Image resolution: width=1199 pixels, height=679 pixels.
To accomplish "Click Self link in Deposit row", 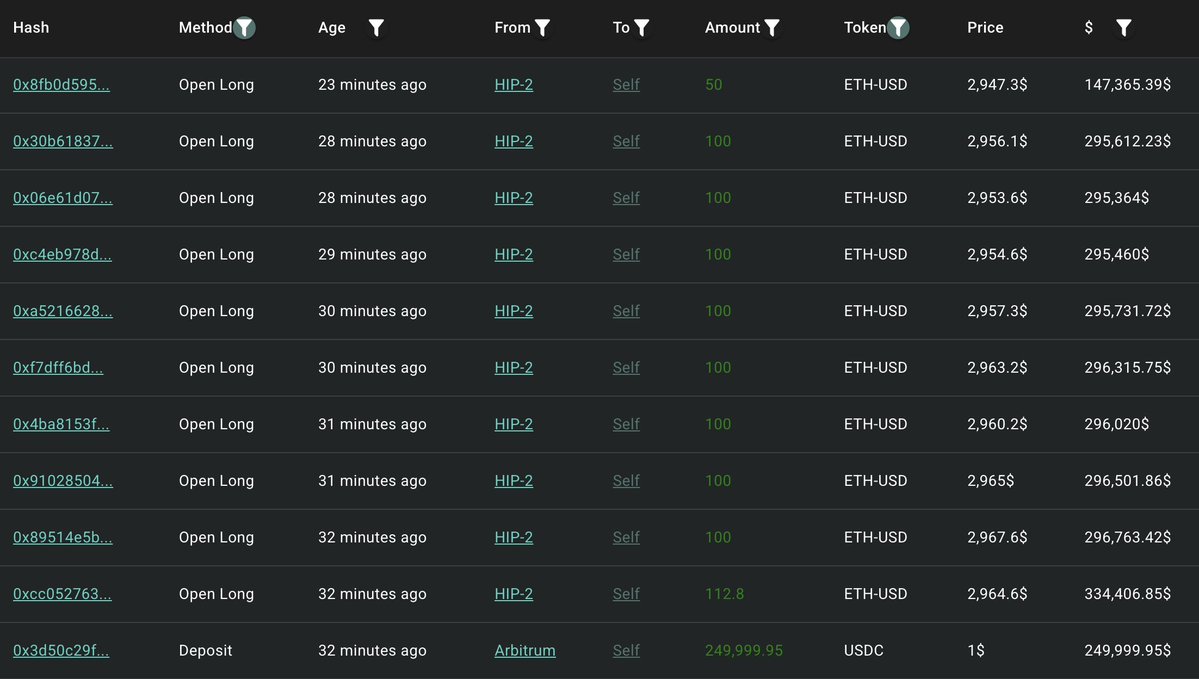I will [x=626, y=651].
